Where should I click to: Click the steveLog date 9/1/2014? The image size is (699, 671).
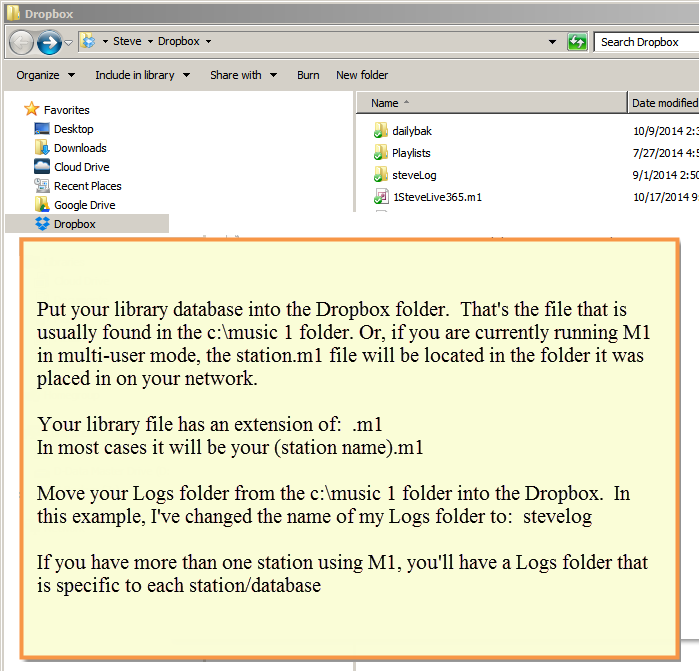(666, 175)
